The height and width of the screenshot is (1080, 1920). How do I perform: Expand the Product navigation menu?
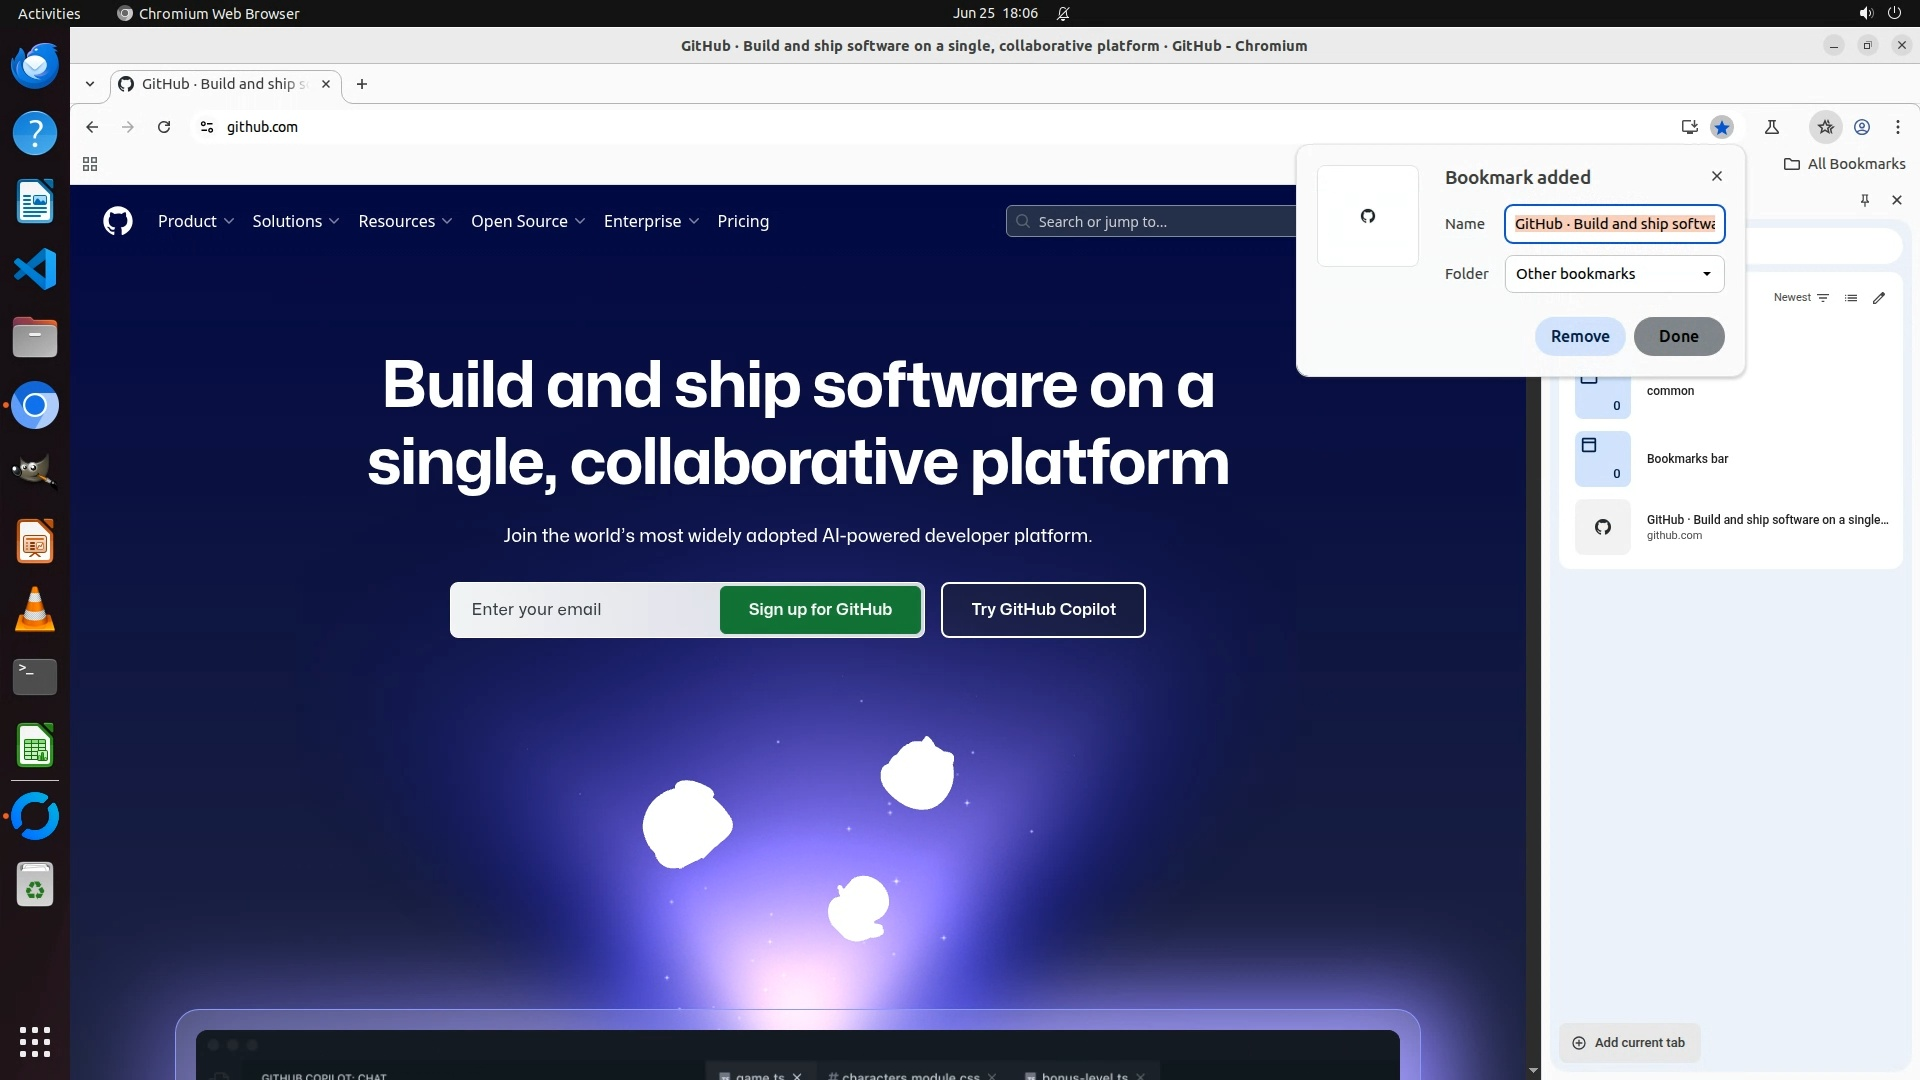point(195,221)
